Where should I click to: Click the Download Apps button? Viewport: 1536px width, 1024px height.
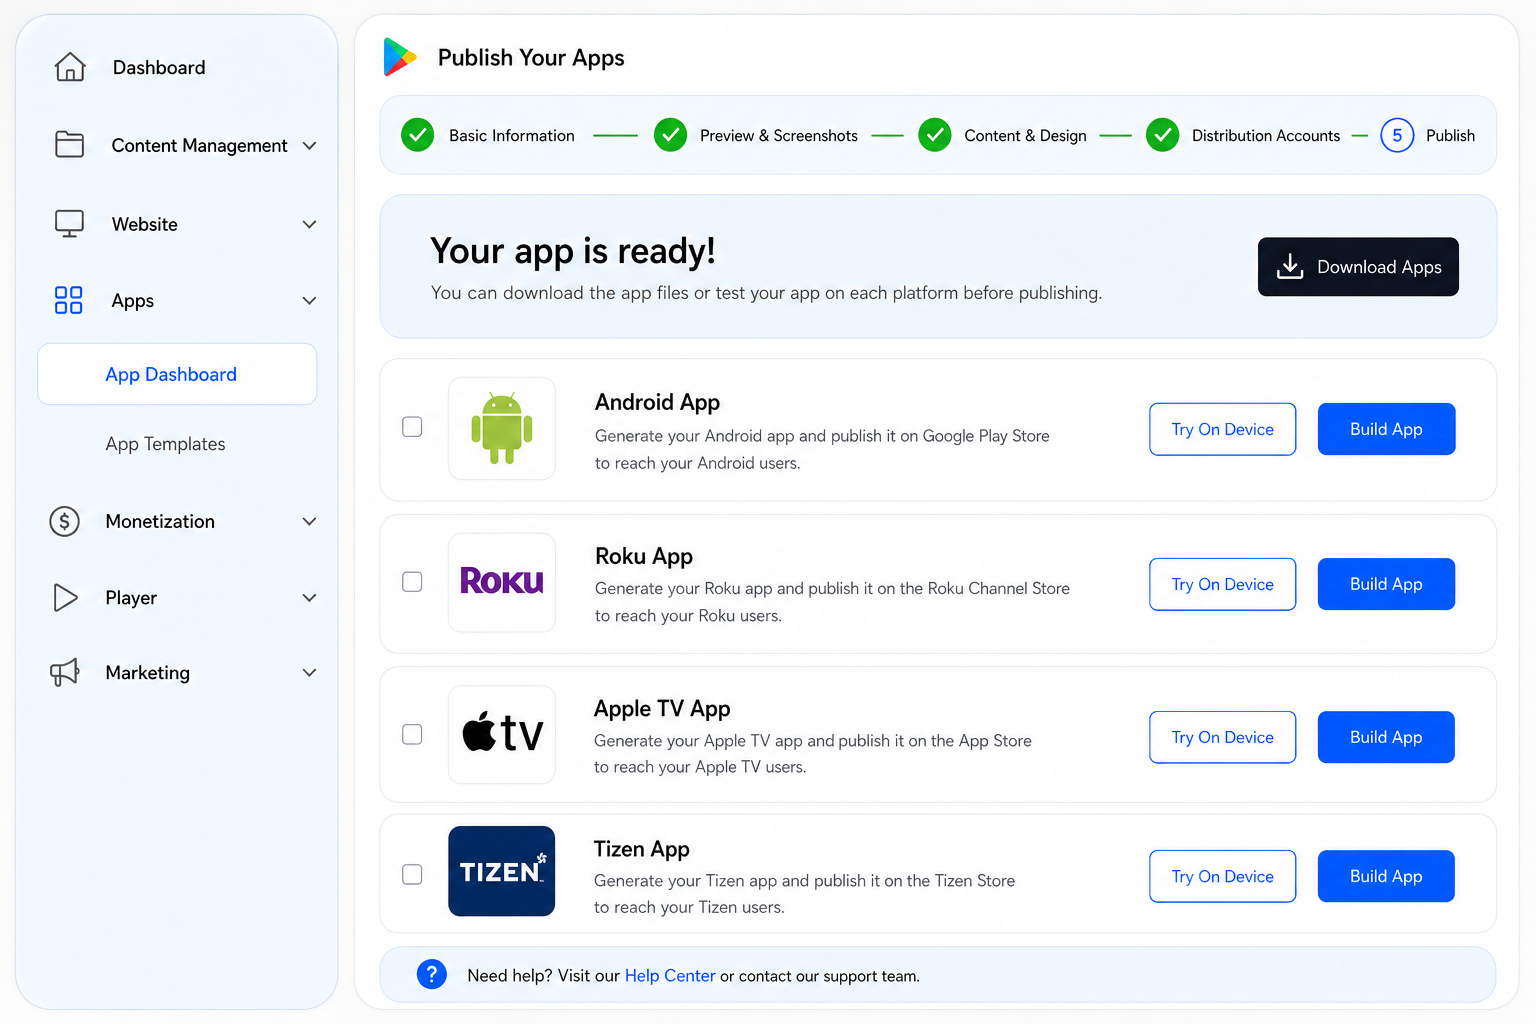tap(1358, 267)
